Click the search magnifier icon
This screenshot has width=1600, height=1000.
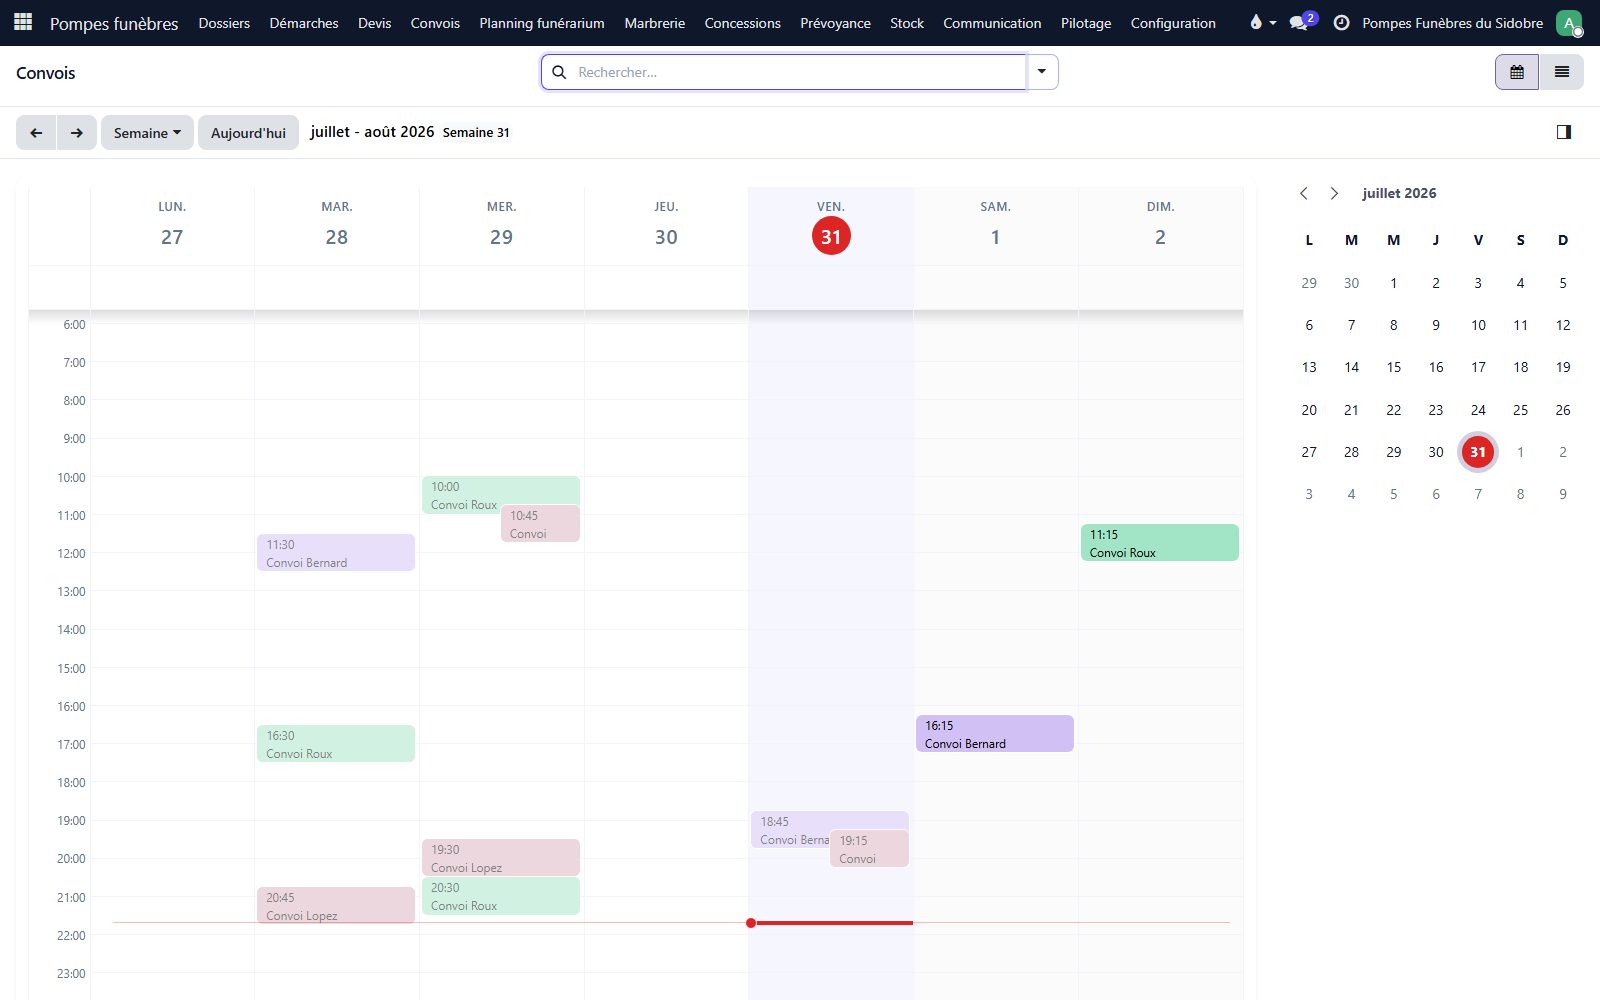560,72
